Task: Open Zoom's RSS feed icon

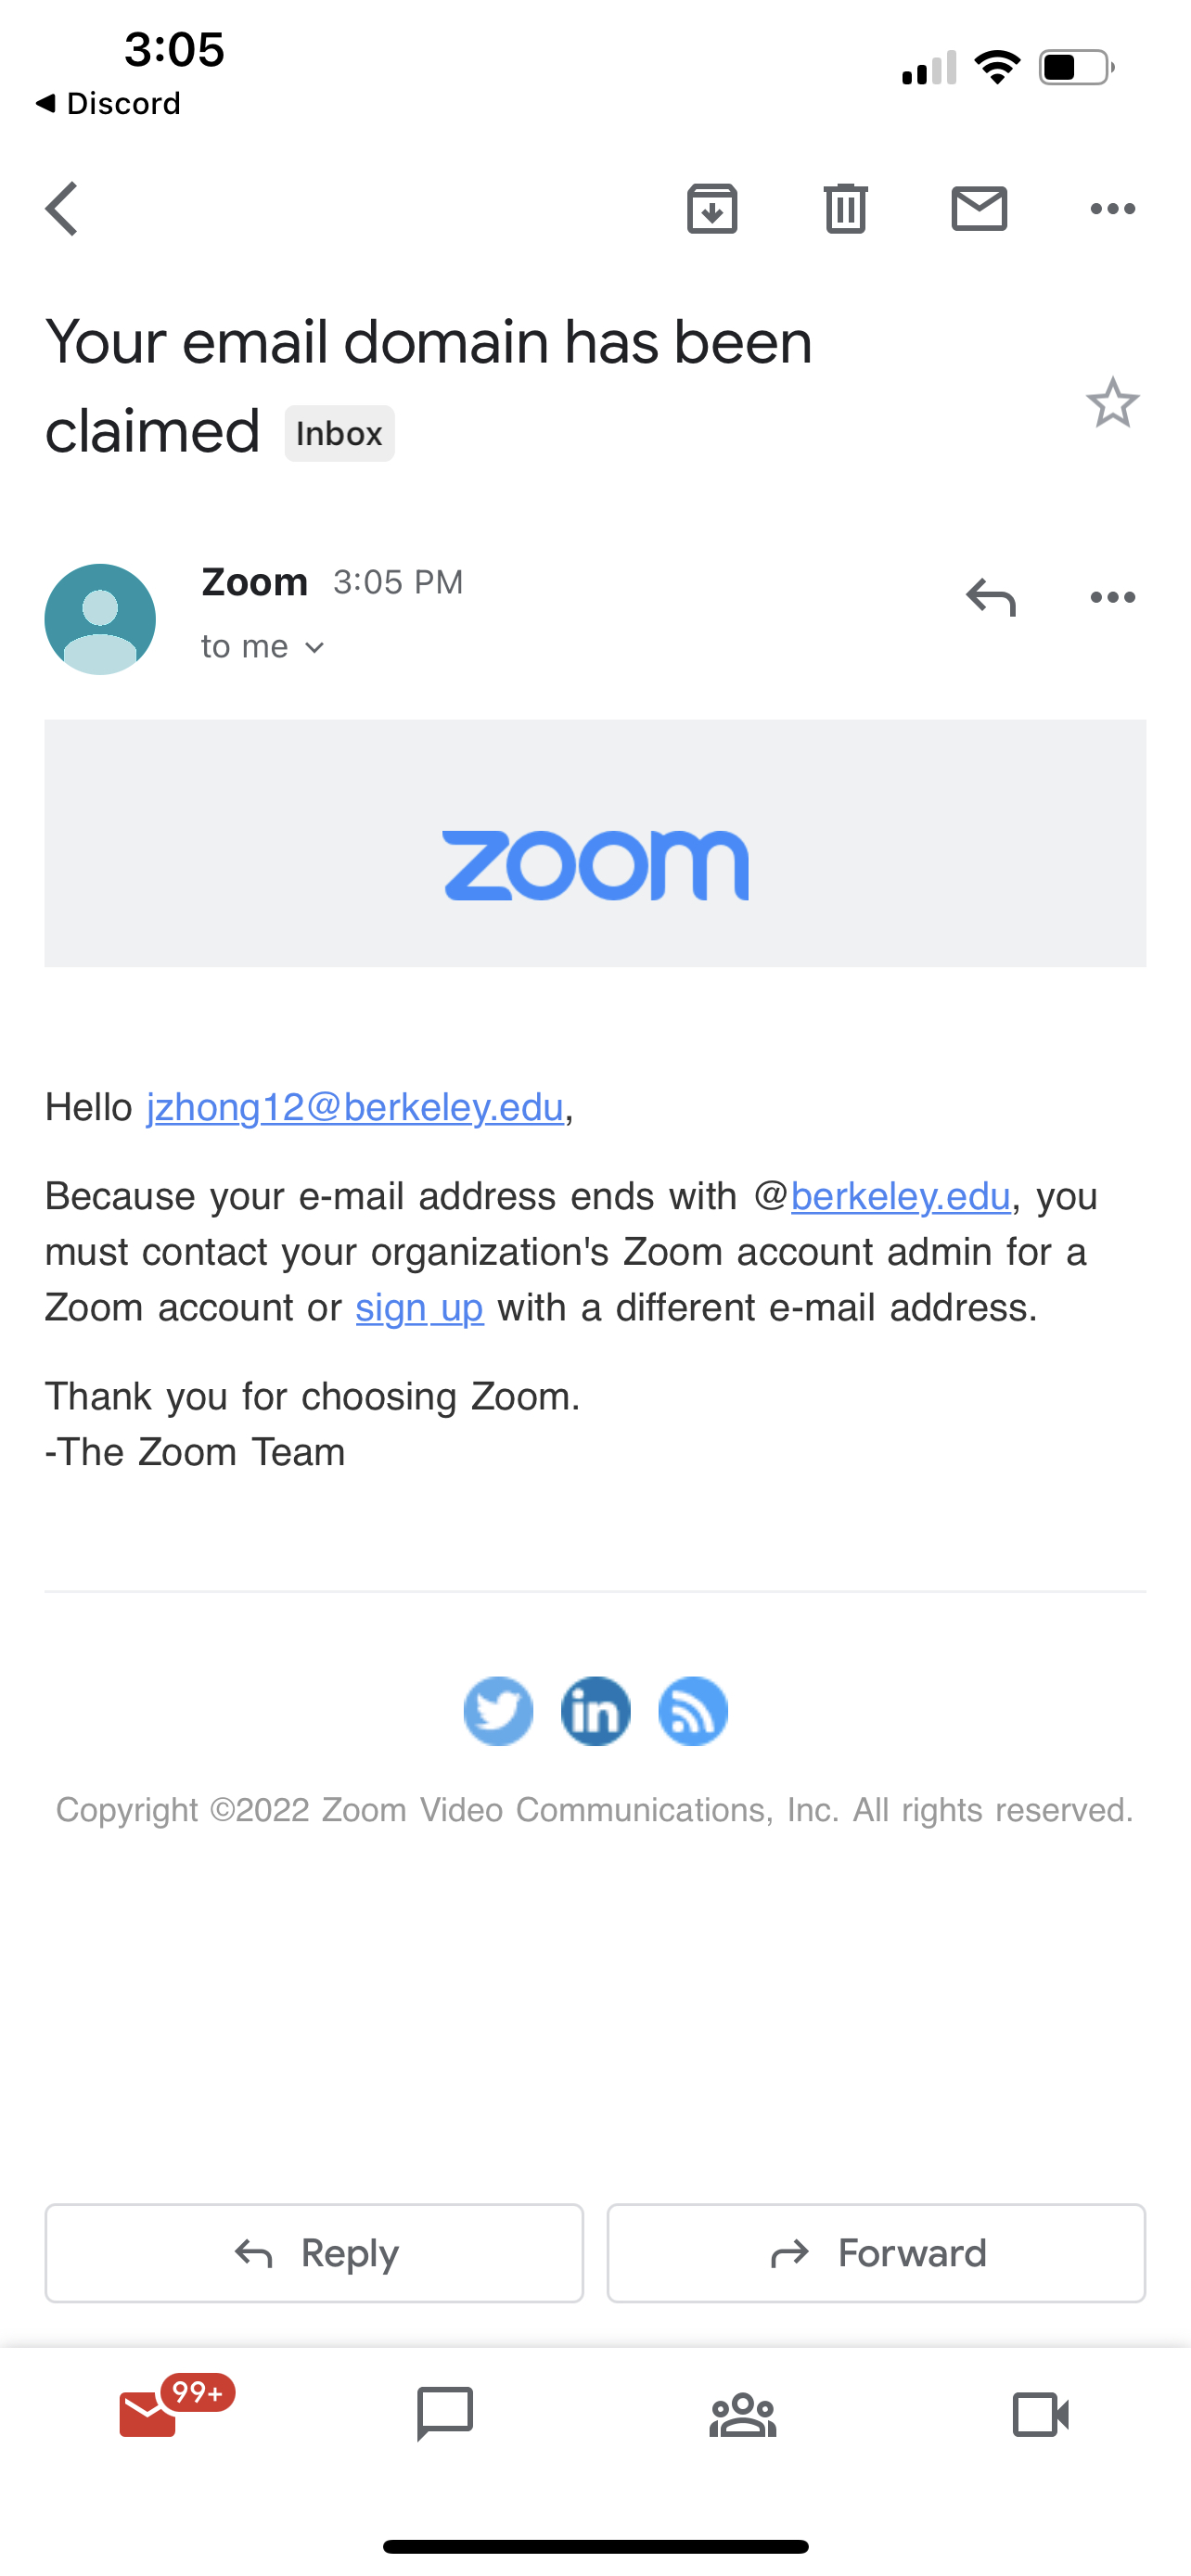Action: click(x=692, y=1711)
